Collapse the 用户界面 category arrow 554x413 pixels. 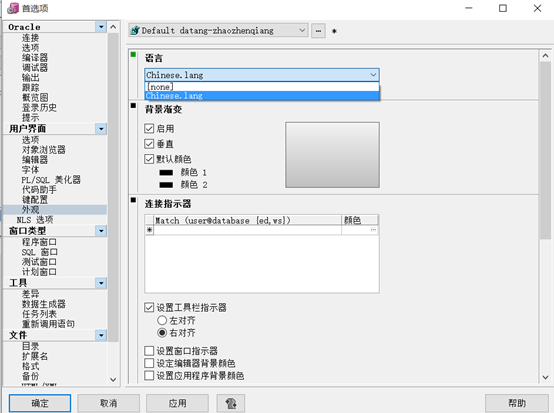point(101,129)
